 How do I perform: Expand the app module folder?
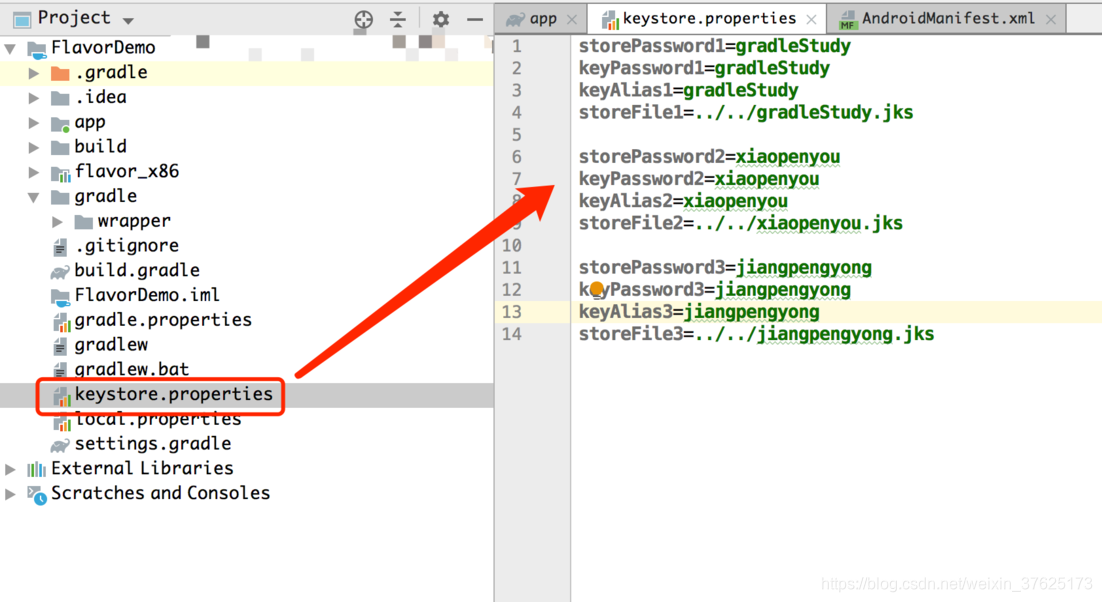point(33,122)
